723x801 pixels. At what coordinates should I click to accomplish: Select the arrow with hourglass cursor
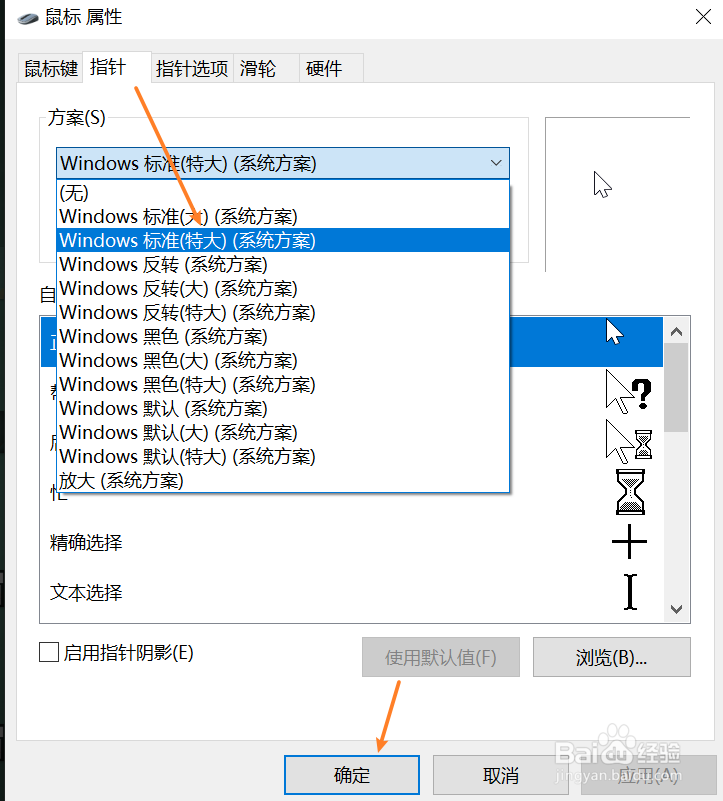(x=628, y=442)
